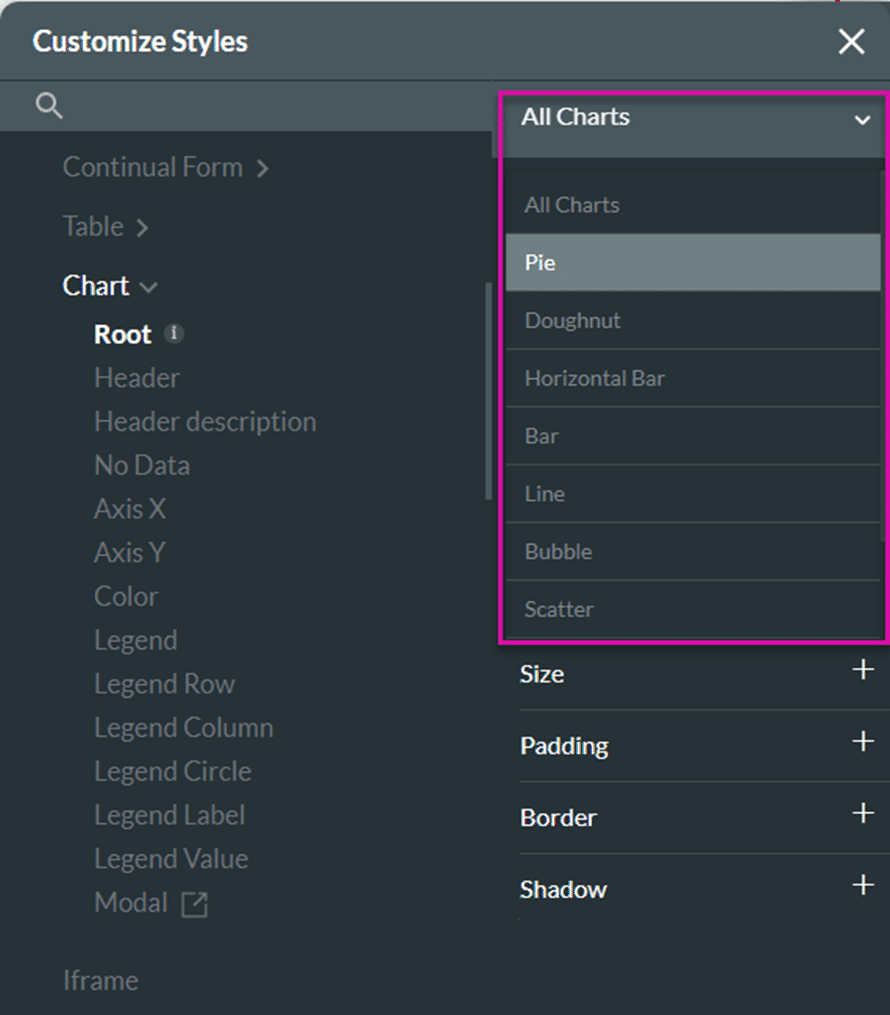Click the info icon beside Root

pyautogui.click(x=174, y=334)
